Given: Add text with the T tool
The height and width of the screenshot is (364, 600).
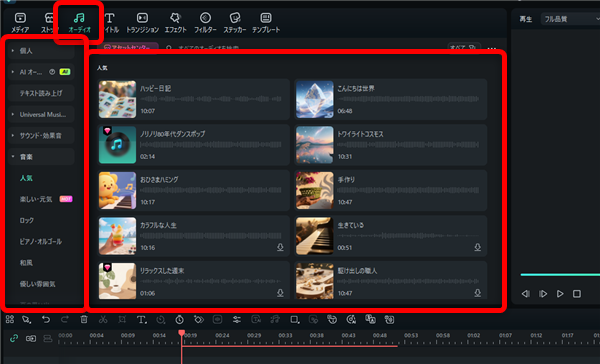Looking at the screenshot, I should [142, 319].
